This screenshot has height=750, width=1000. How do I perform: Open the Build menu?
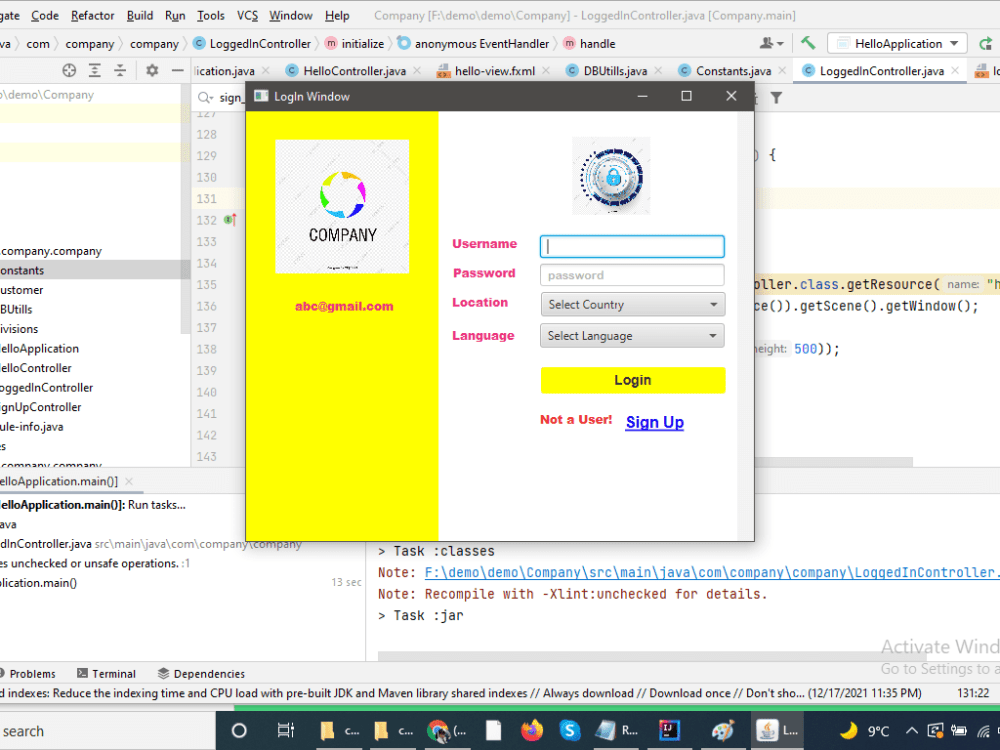click(x=140, y=15)
